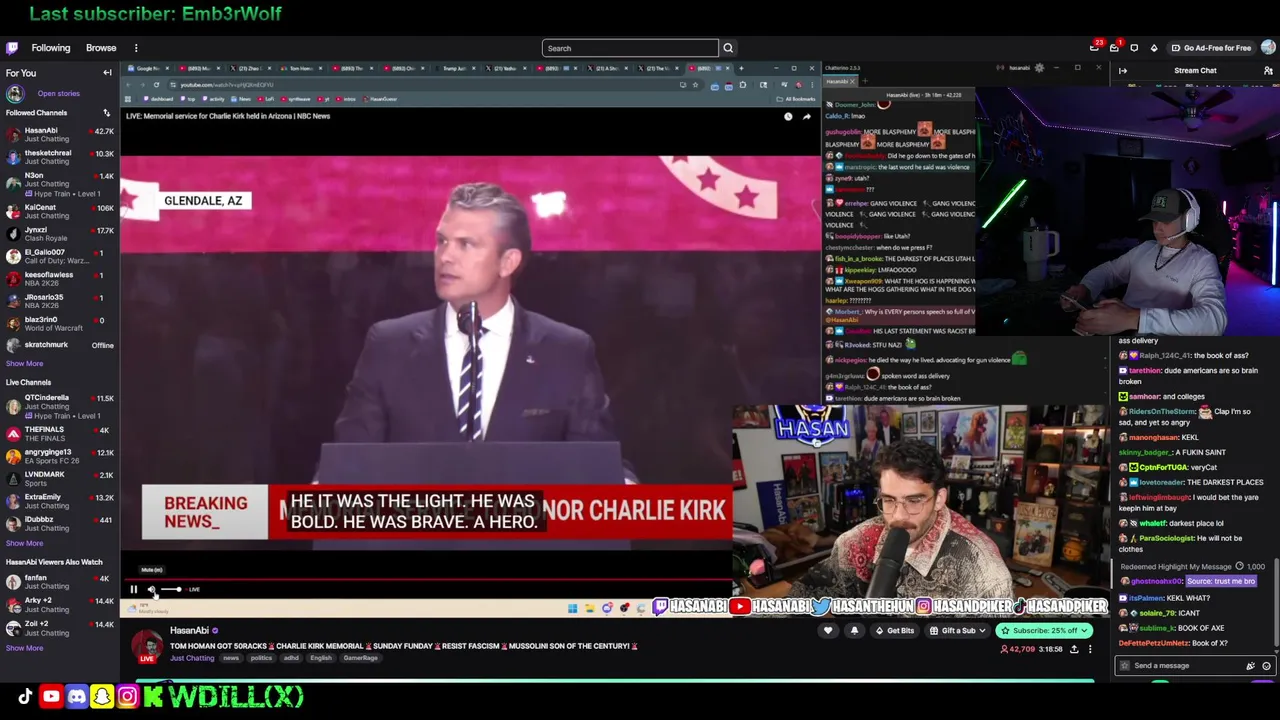Screen dimensions: 1280x720
Task: Open chat identity star badge icon
Action: [1125, 666]
